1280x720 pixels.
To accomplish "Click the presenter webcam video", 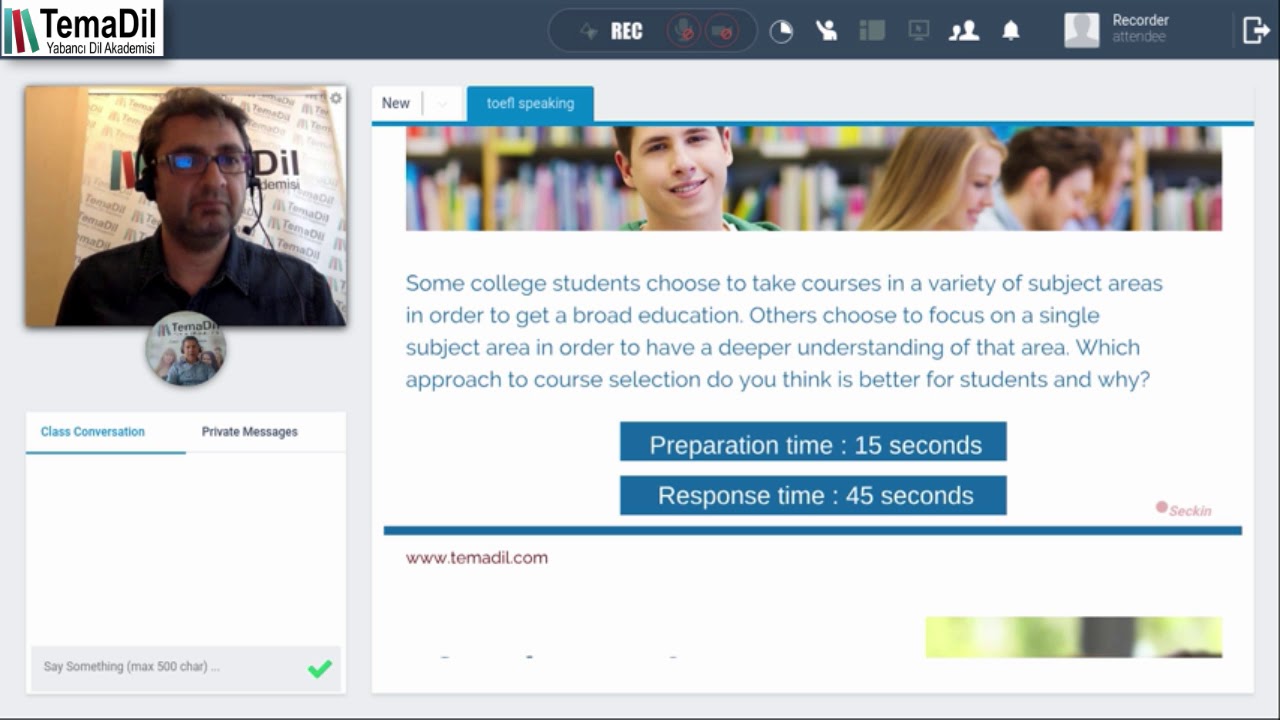I will click(186, 206).
